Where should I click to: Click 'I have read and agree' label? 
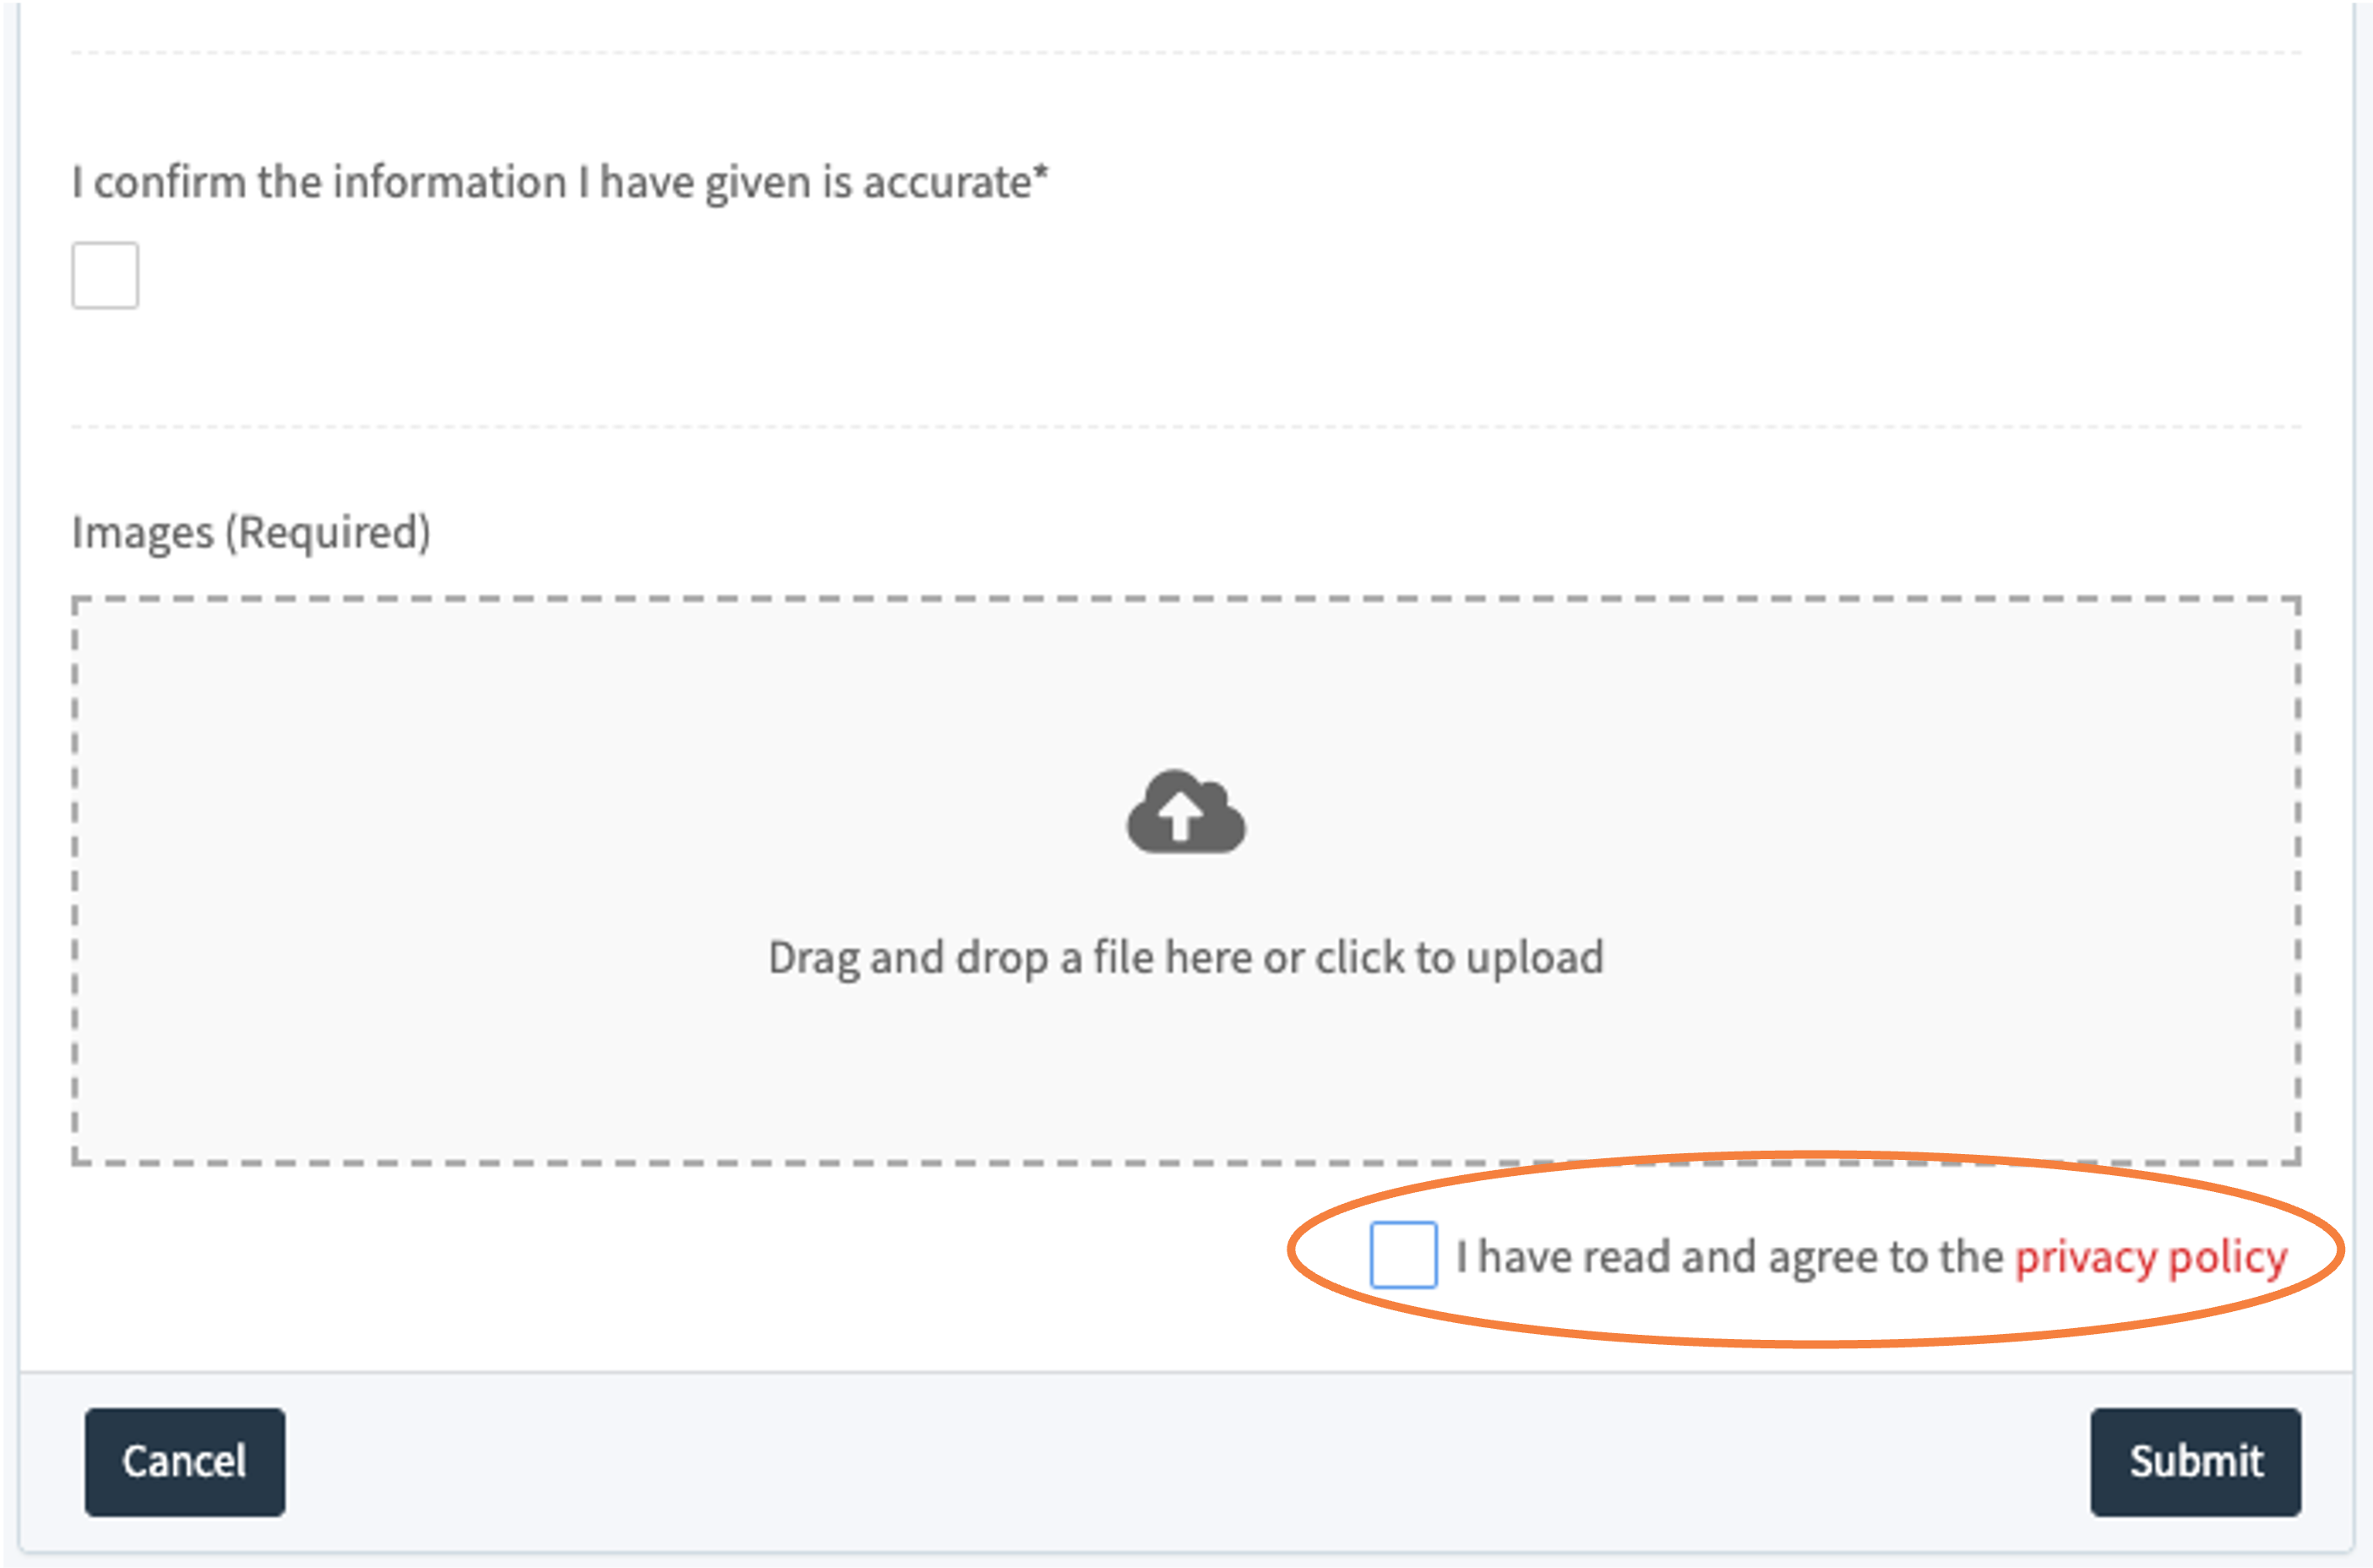pyautogui.click(x=1730, y=1257)
